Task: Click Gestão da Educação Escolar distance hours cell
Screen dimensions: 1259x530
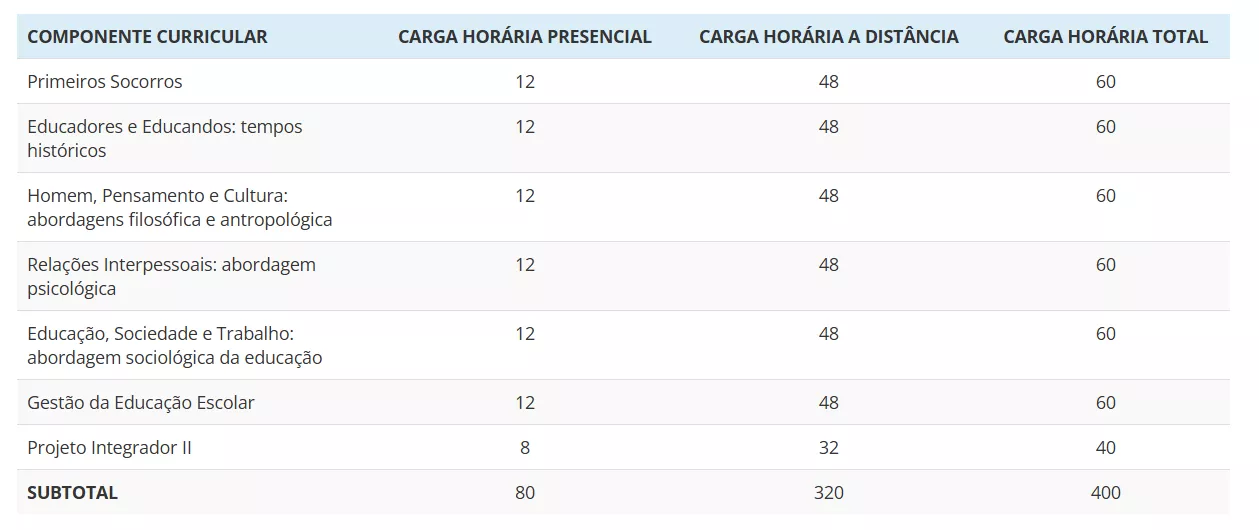Action: click(828, 403)
